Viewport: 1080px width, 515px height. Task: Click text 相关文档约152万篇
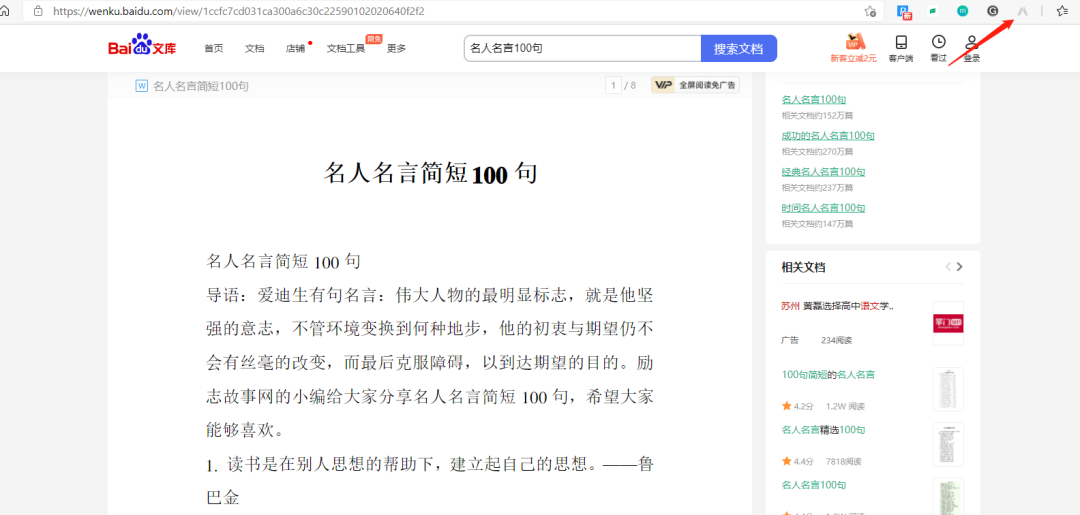(817, 115)
